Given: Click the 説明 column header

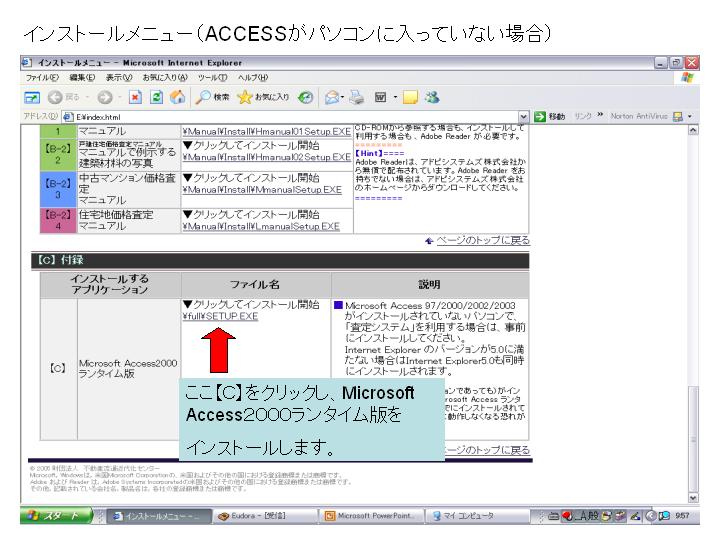Looking at the screenshot, I should (429, 285).
